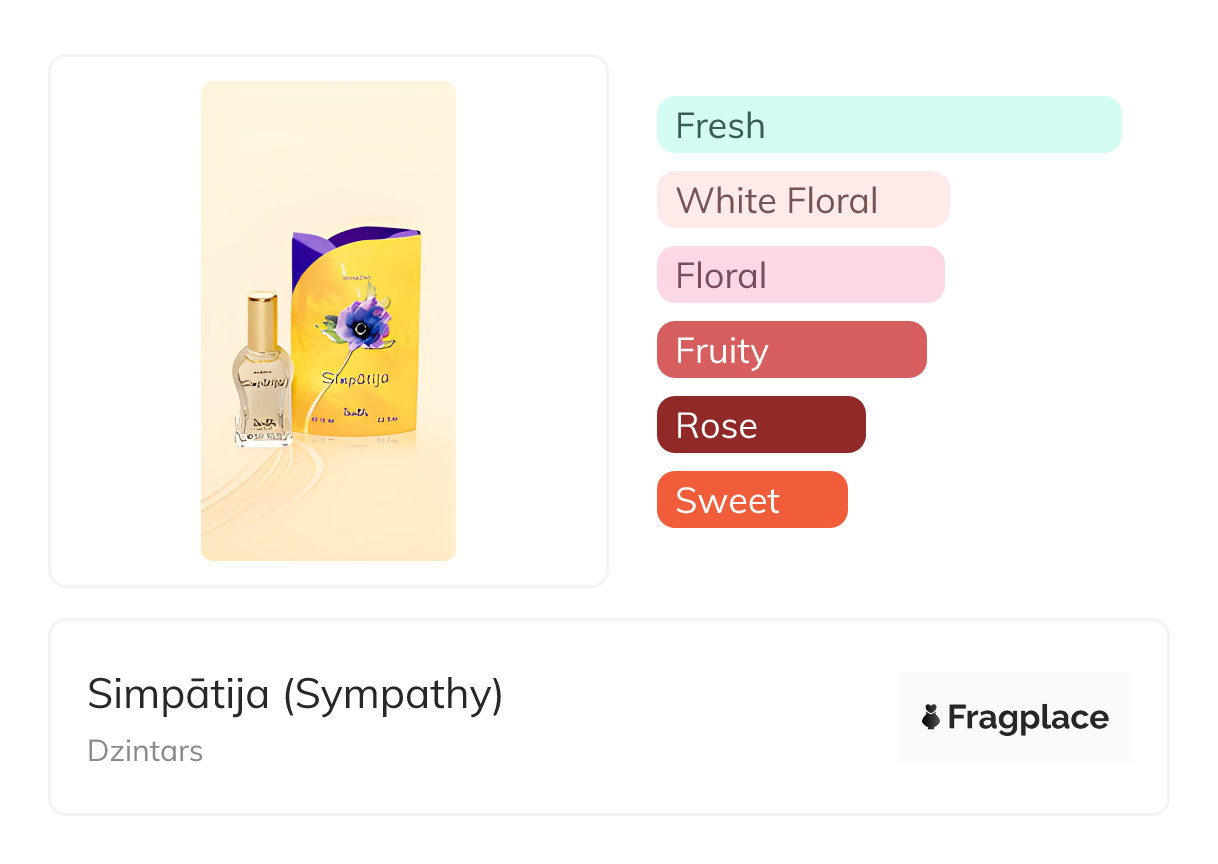Click the pink Floral accord bar
The height and width of the screenshot is (864, 1218).
(800, 275)
